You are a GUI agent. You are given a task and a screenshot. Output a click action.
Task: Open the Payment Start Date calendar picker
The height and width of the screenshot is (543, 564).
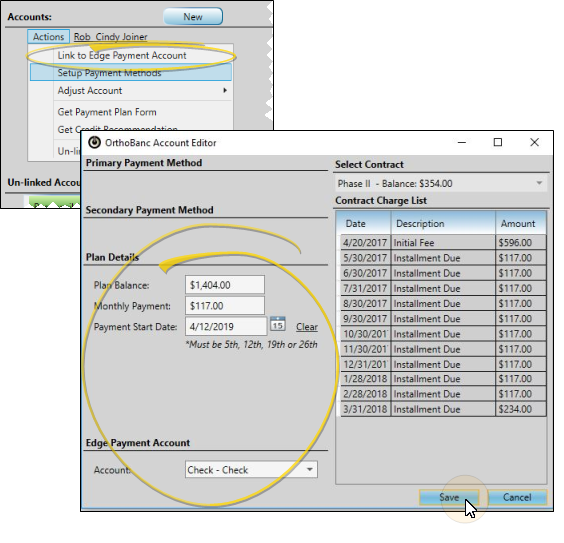(x=277, y=324)
